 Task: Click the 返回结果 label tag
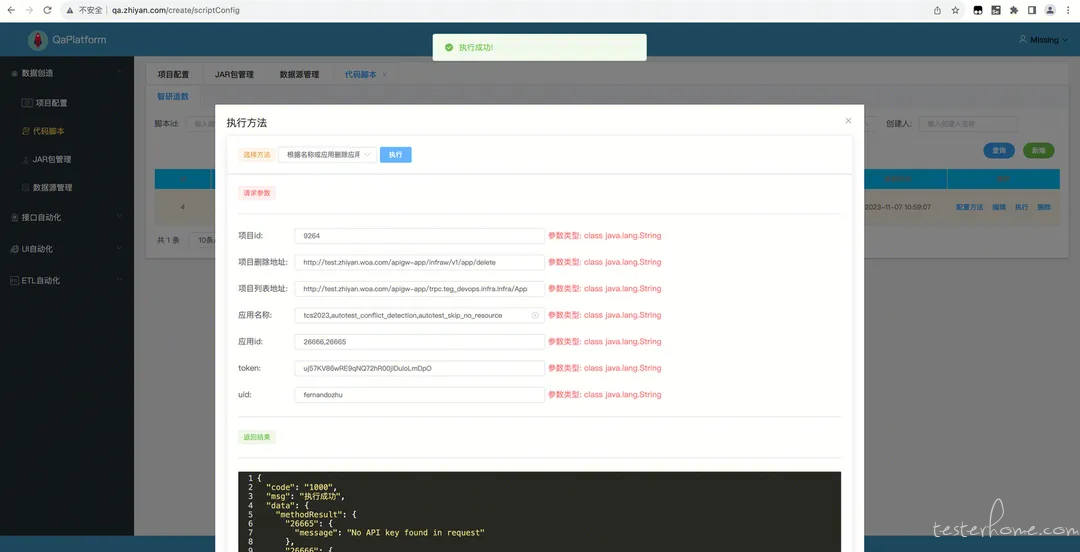click(257, 437)
